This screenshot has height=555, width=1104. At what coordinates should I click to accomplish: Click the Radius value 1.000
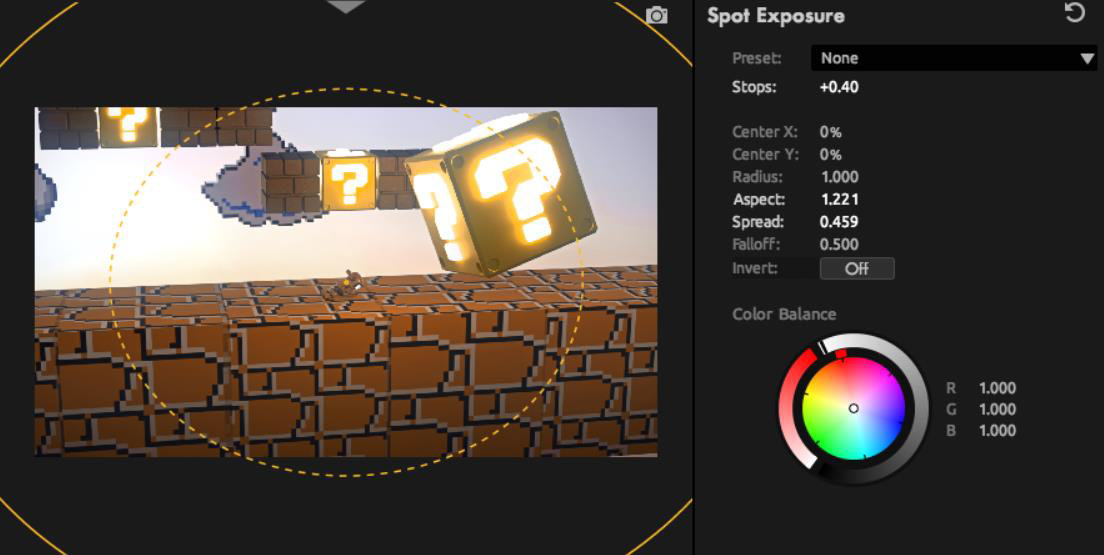coord(839,177)
